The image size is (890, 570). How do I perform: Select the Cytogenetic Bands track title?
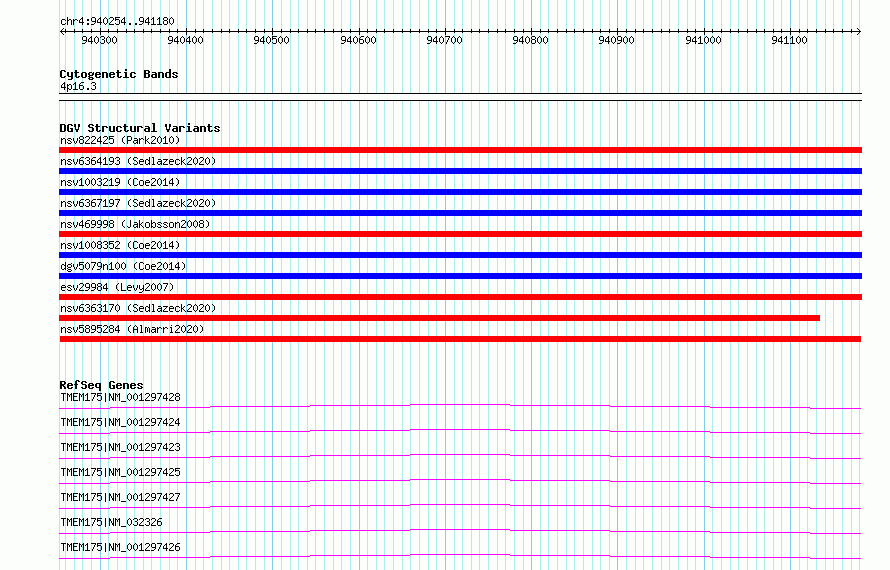click(x=119, y=74)
